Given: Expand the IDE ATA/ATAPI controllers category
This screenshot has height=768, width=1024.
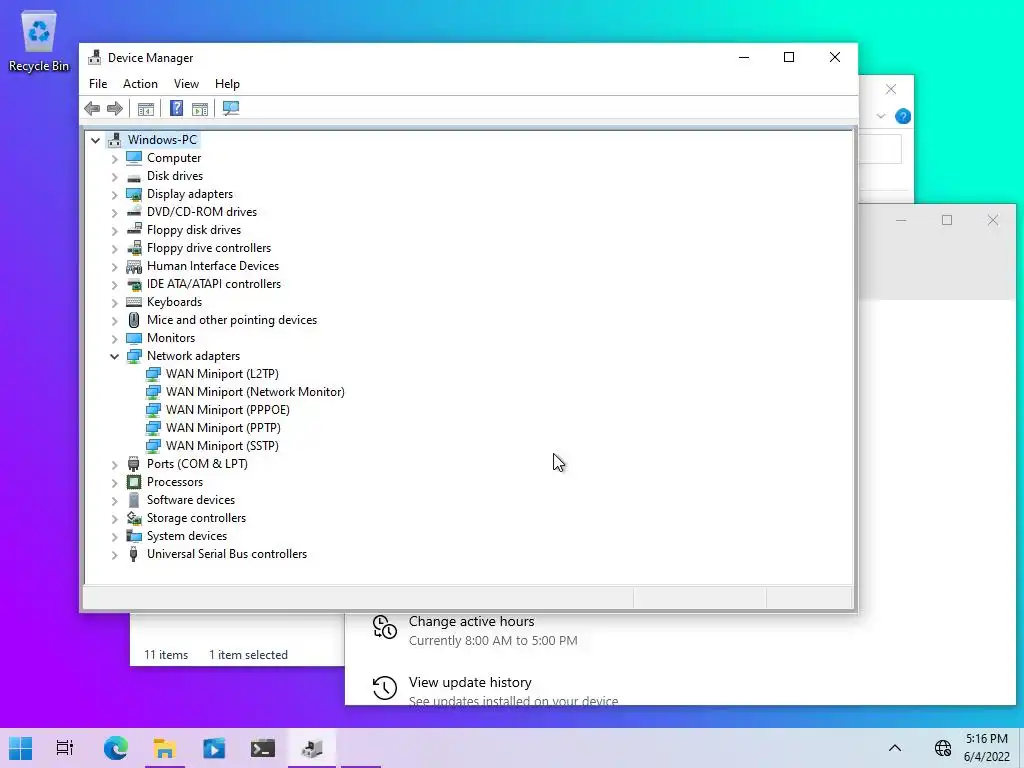Looking at the screenshot, I should tap(114, 285).
